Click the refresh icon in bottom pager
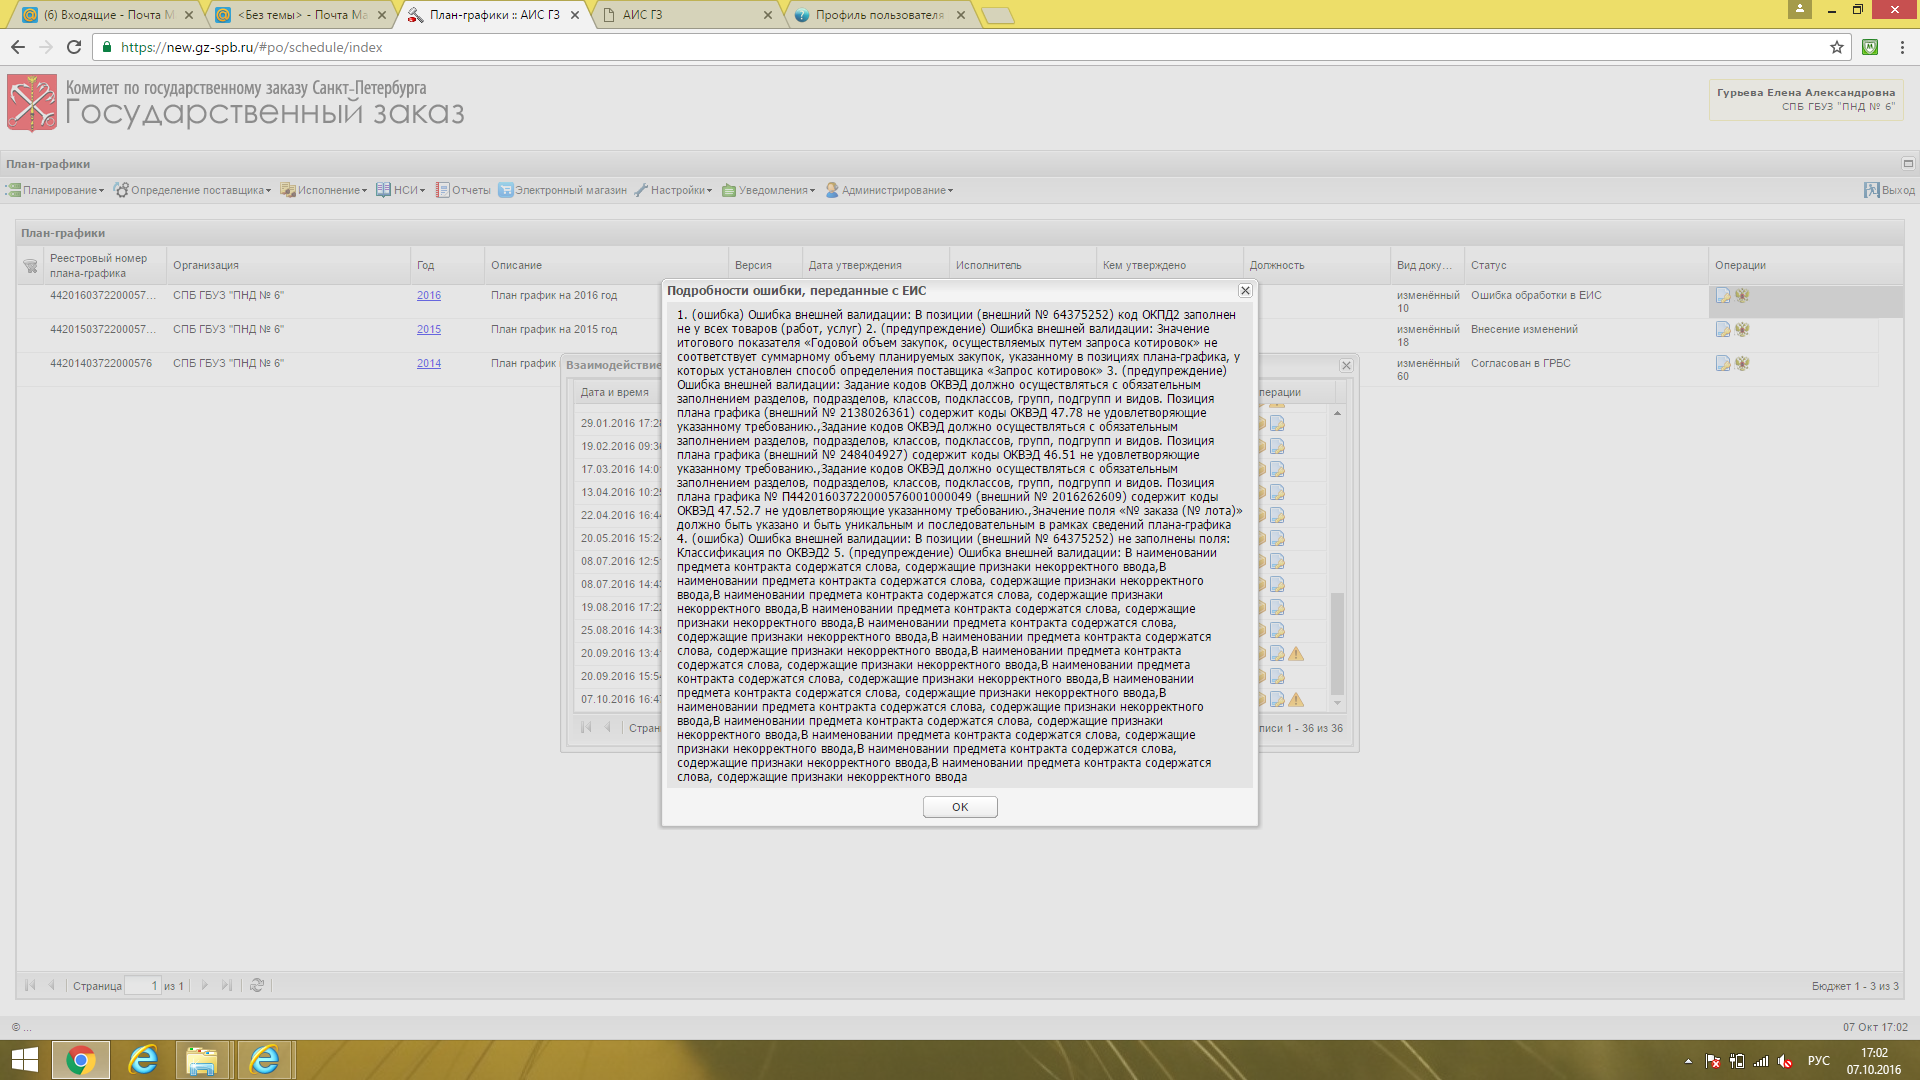This screenshot has height=1080, width=1920. point(257,985)
